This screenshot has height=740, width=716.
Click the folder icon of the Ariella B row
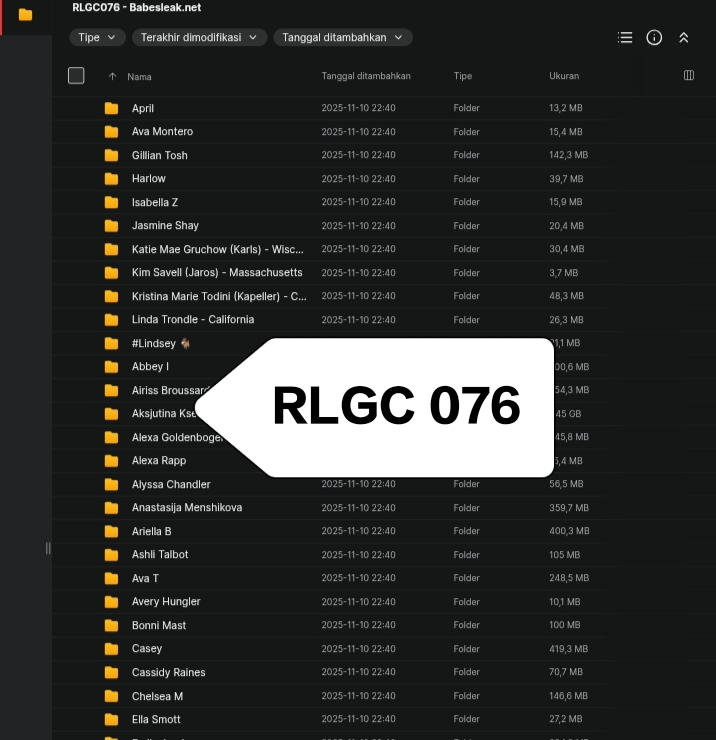(111, 531)
